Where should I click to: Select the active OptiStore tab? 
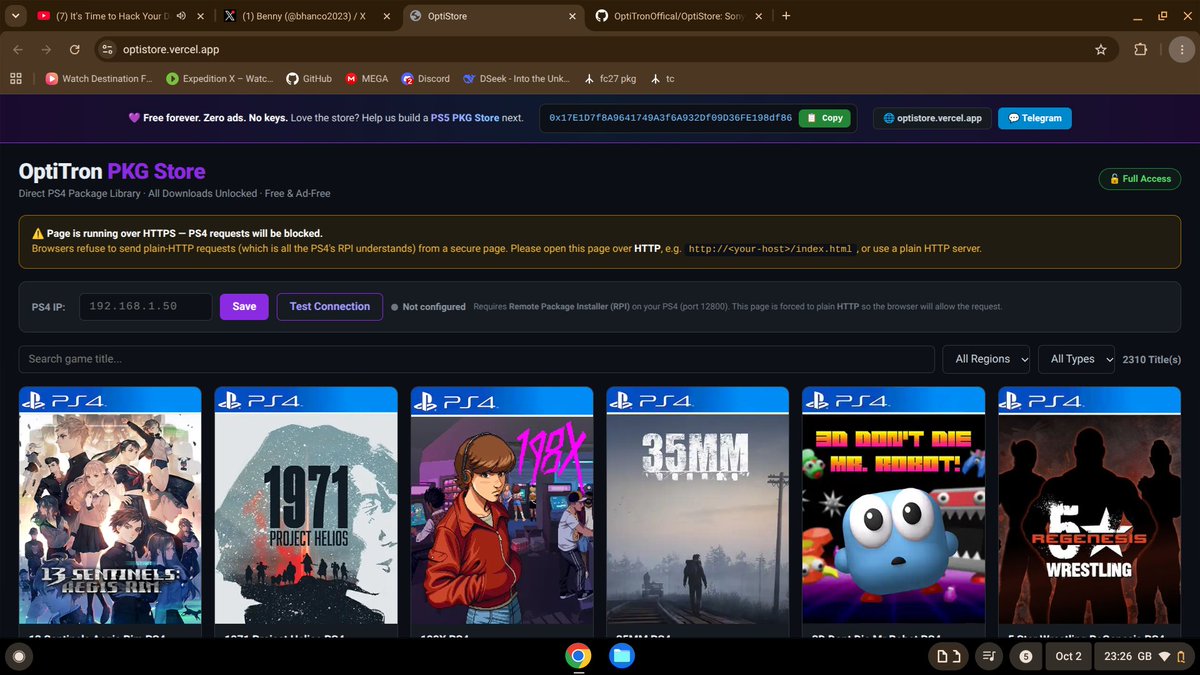coord(492,16)
